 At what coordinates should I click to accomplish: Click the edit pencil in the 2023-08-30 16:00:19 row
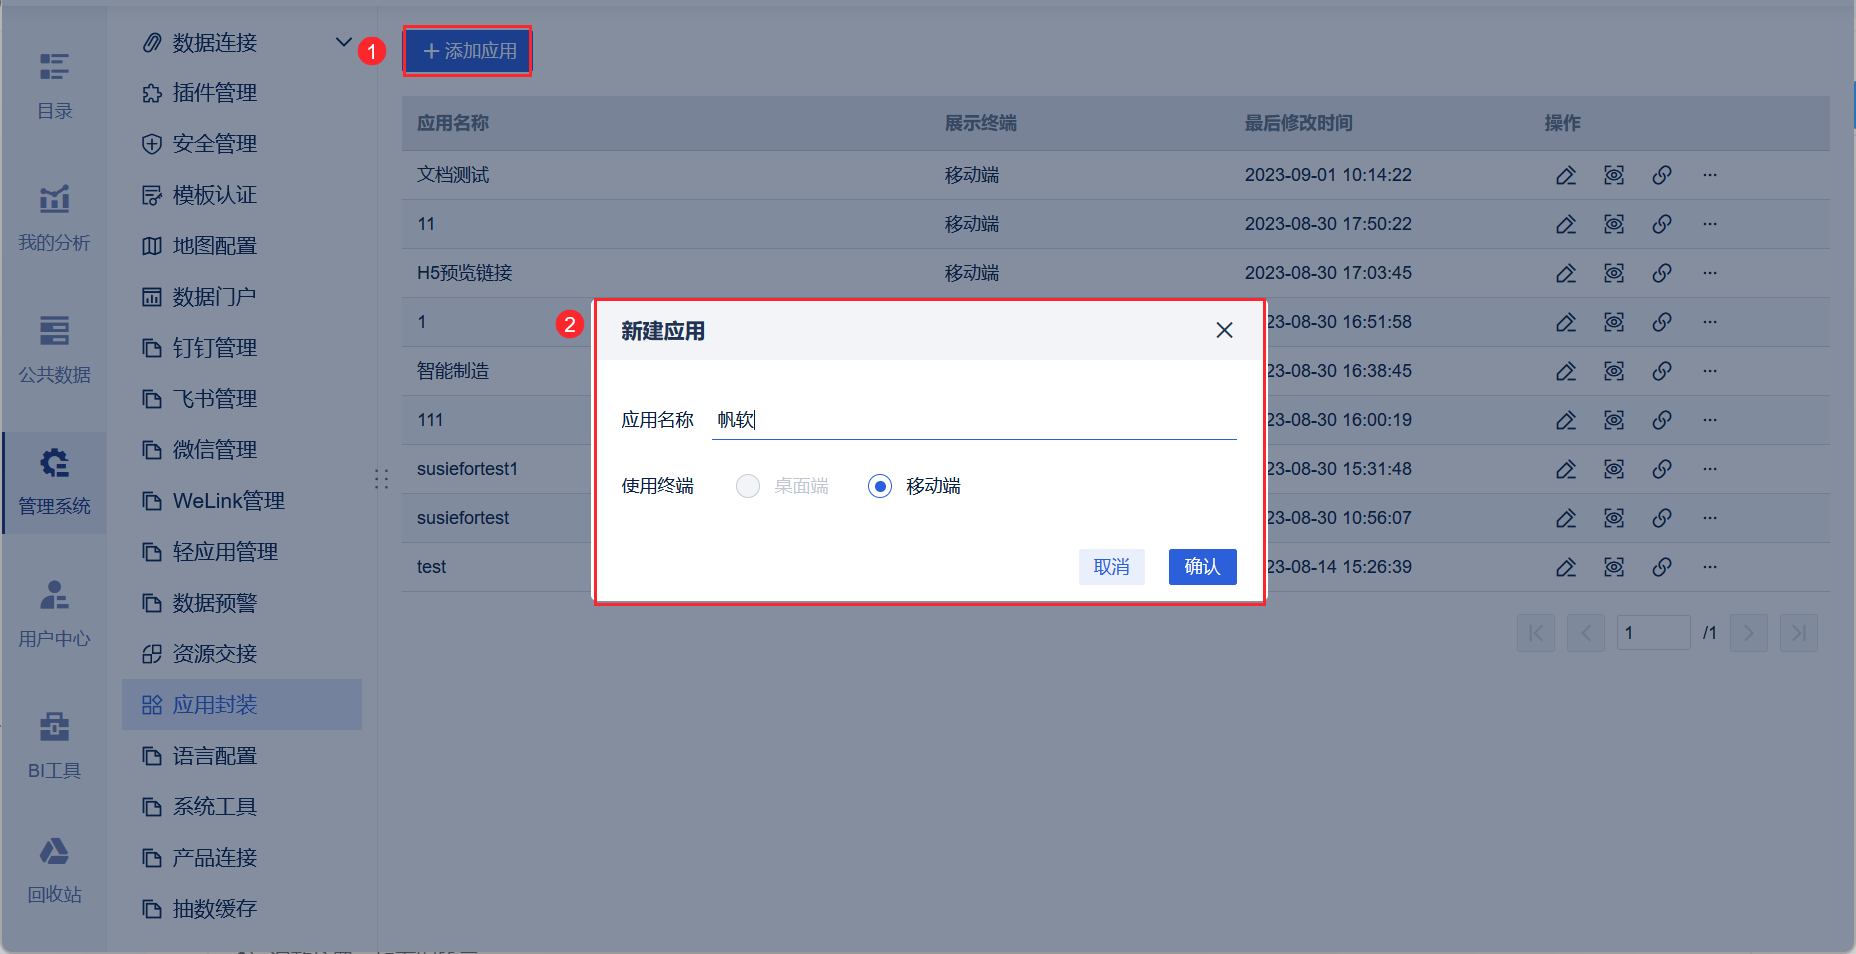[x=1566, y=420]
